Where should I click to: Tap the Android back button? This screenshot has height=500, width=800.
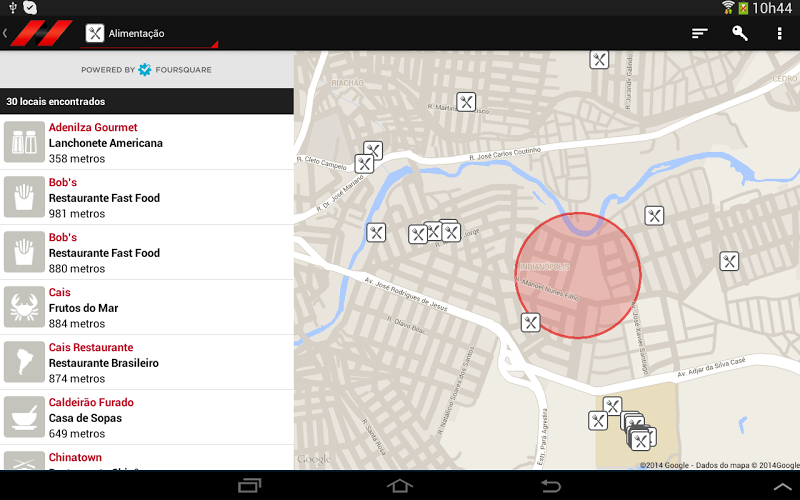pyautogui.click(x=551, y=485)
